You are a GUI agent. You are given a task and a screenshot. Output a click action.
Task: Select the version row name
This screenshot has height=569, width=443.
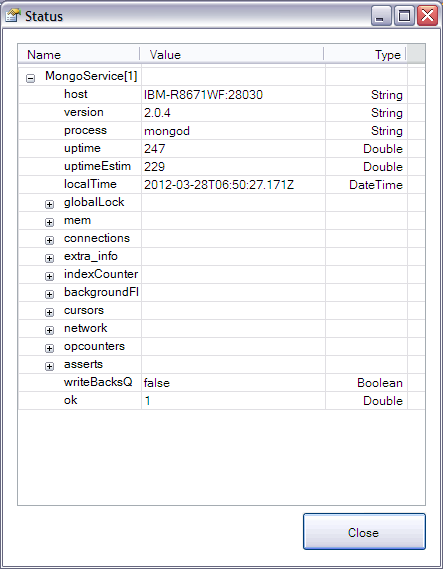click(84, 112)
